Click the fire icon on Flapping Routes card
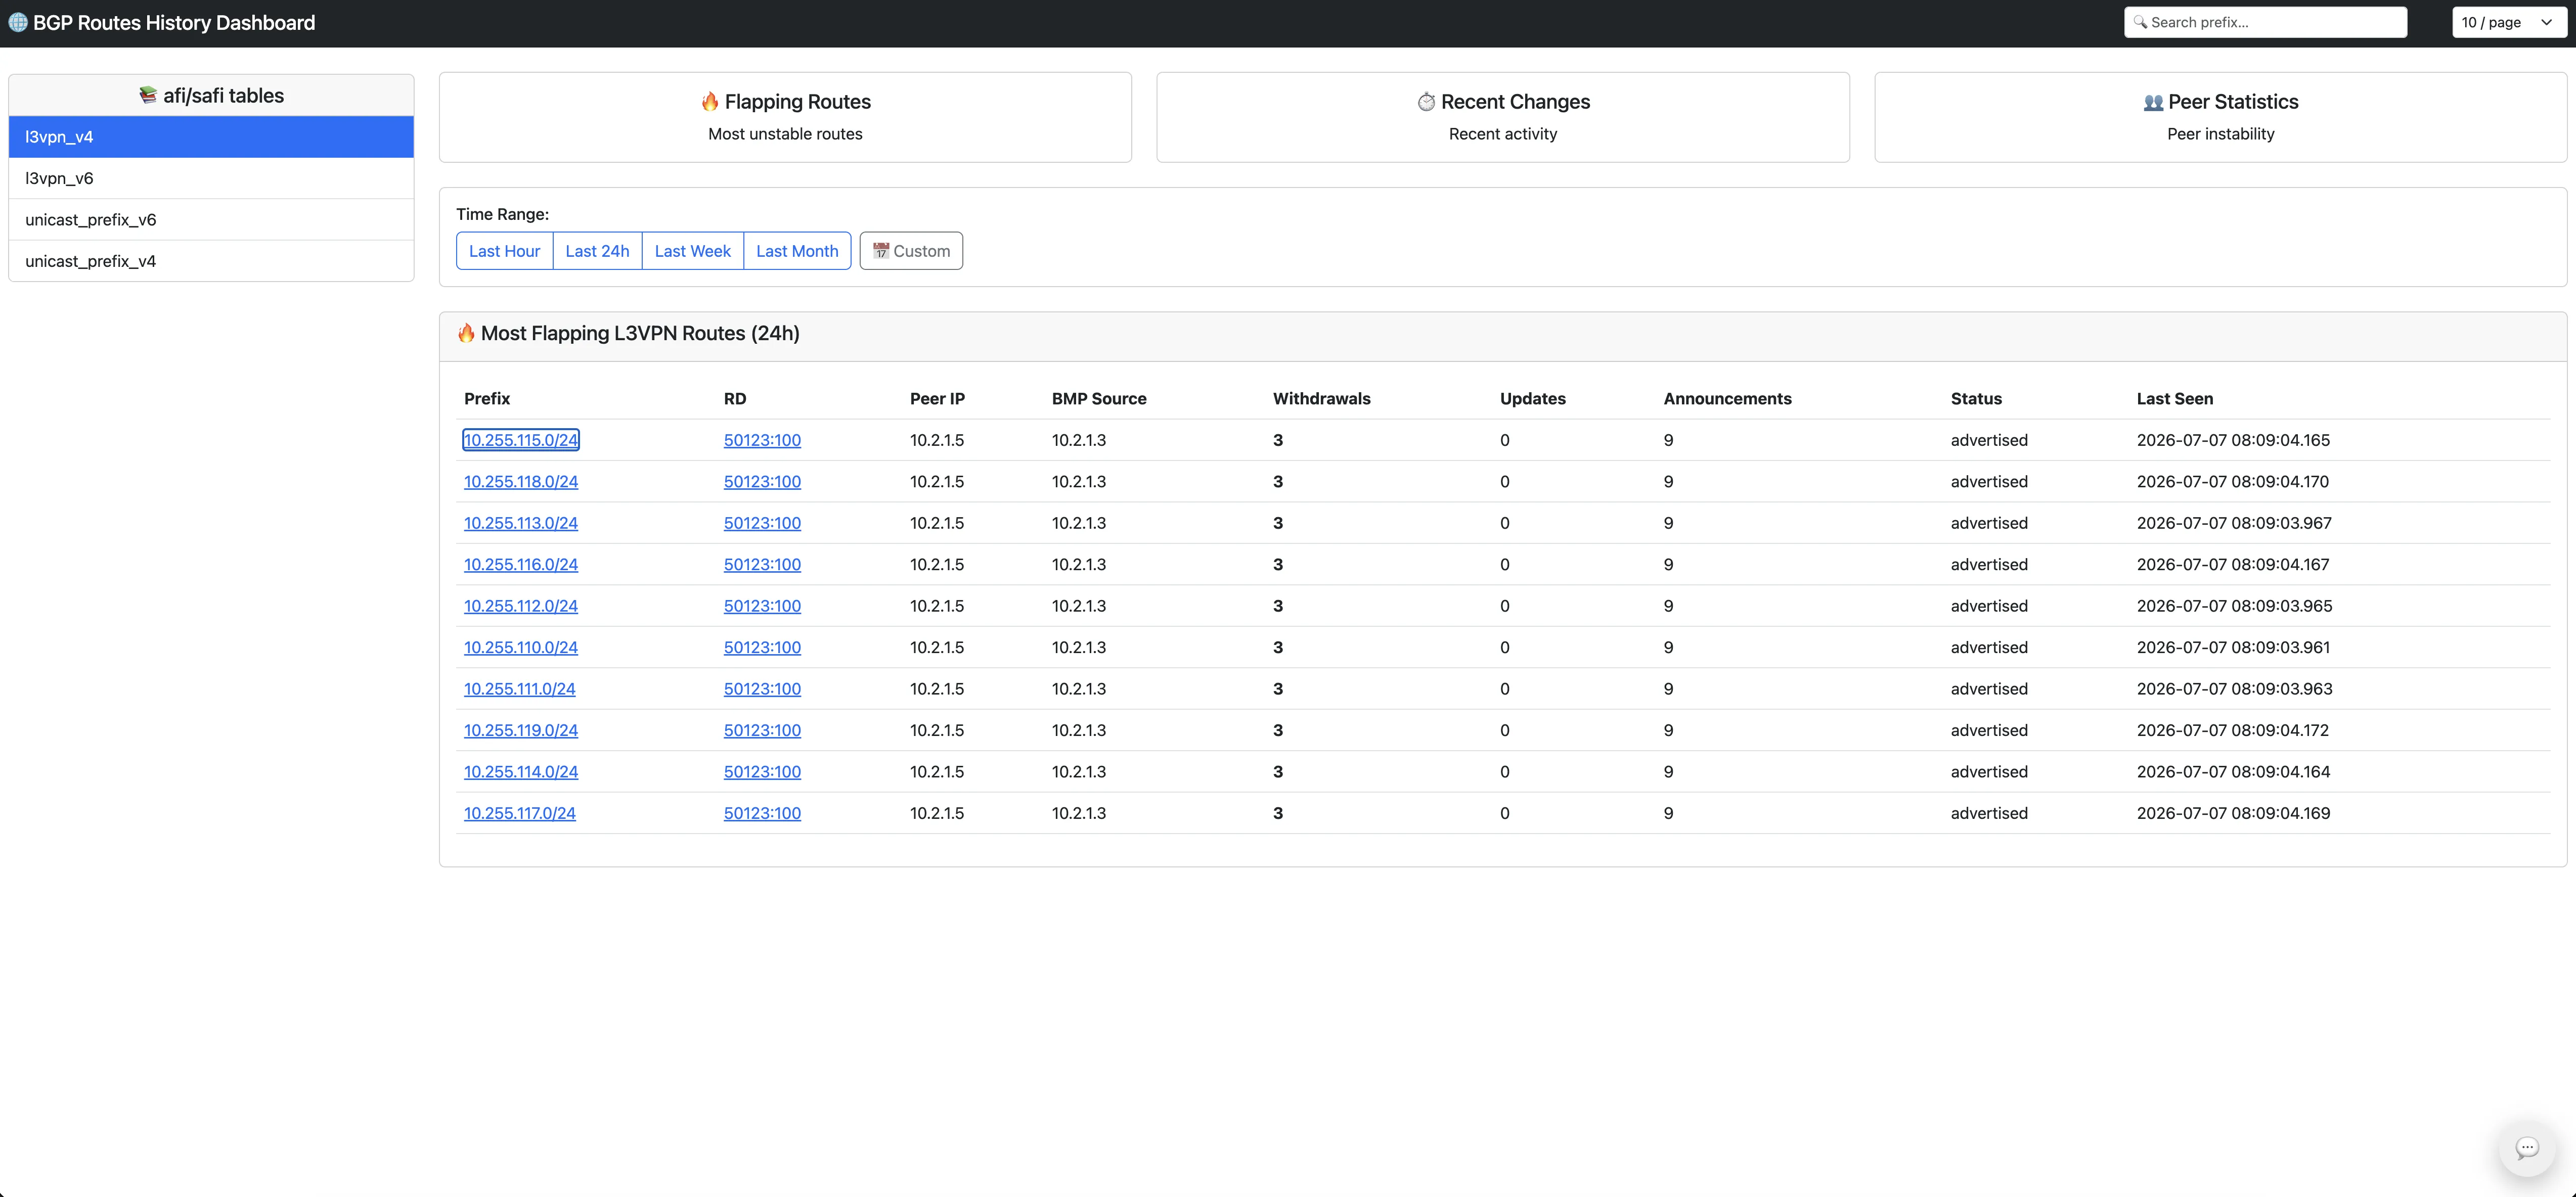The image size is (2576, 1197). click(x=710, y=101)
